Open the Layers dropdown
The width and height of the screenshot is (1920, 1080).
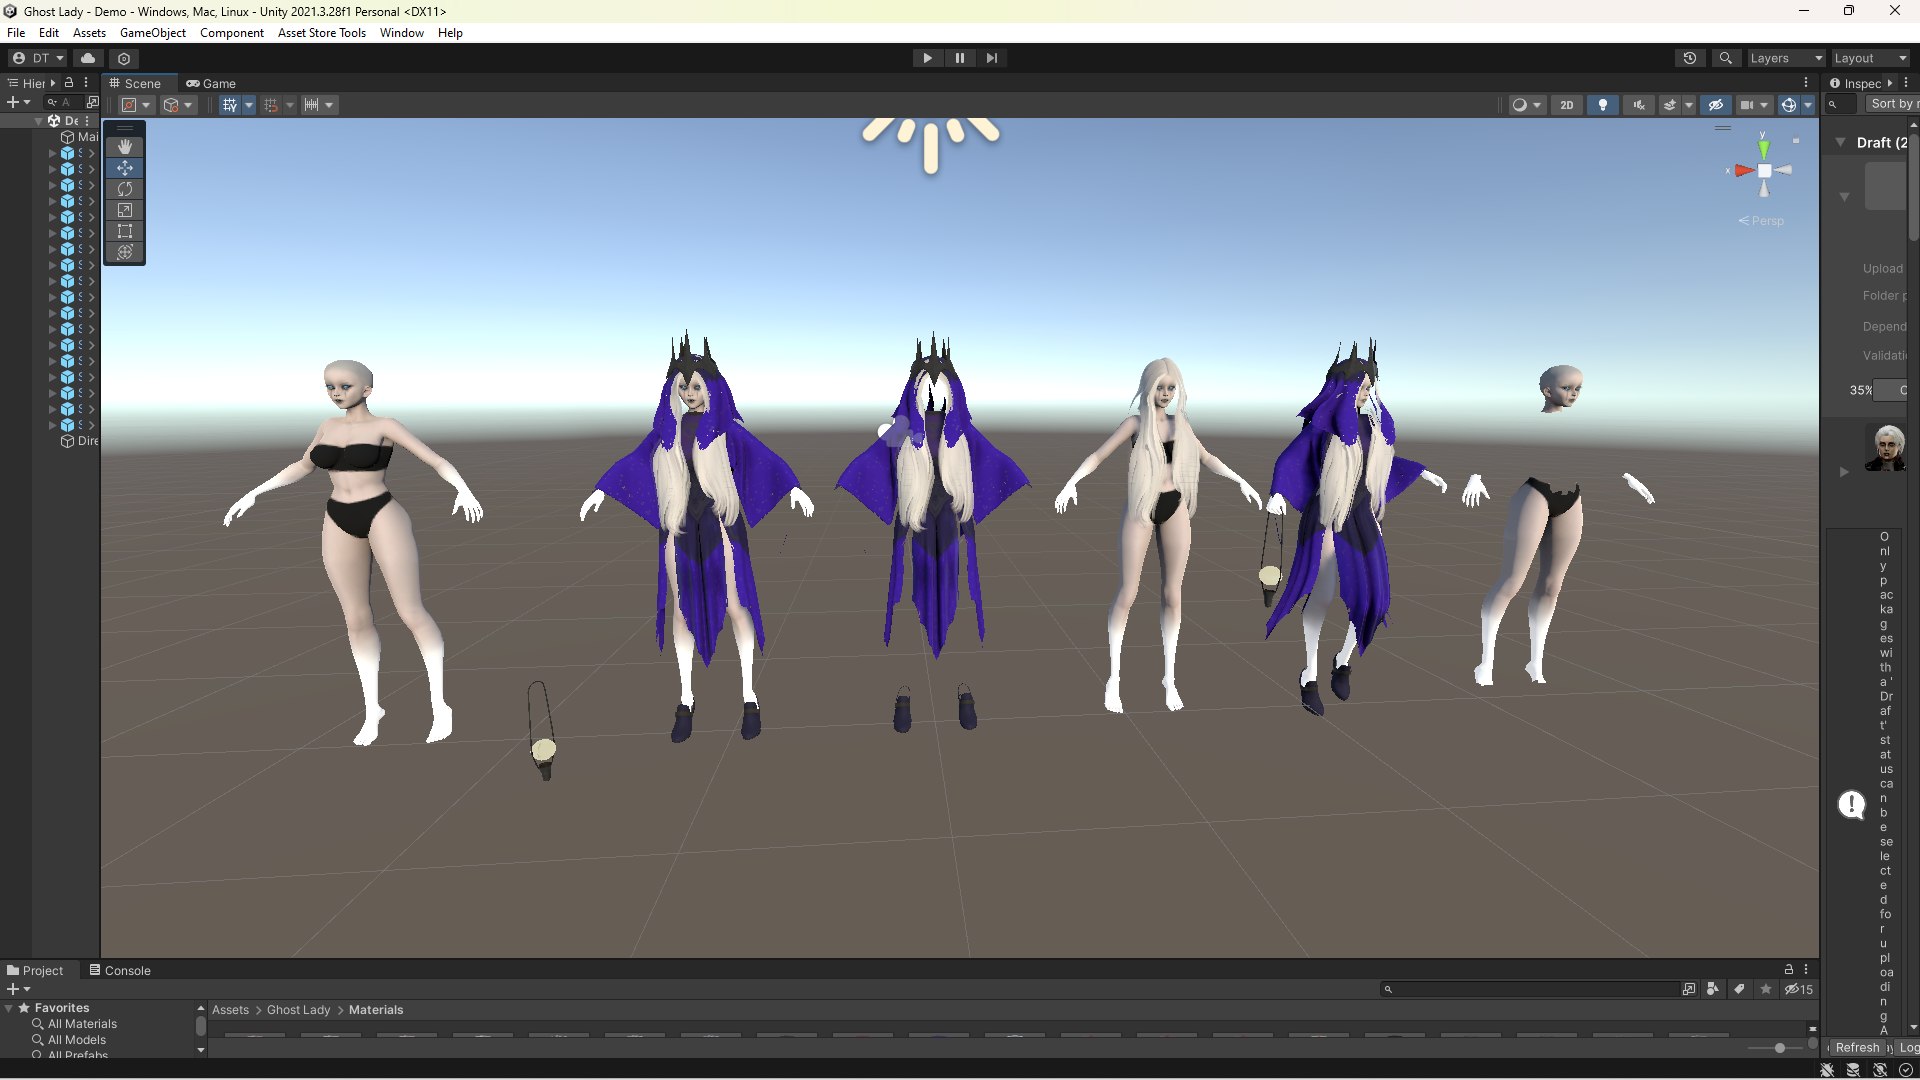(1785, 58)
